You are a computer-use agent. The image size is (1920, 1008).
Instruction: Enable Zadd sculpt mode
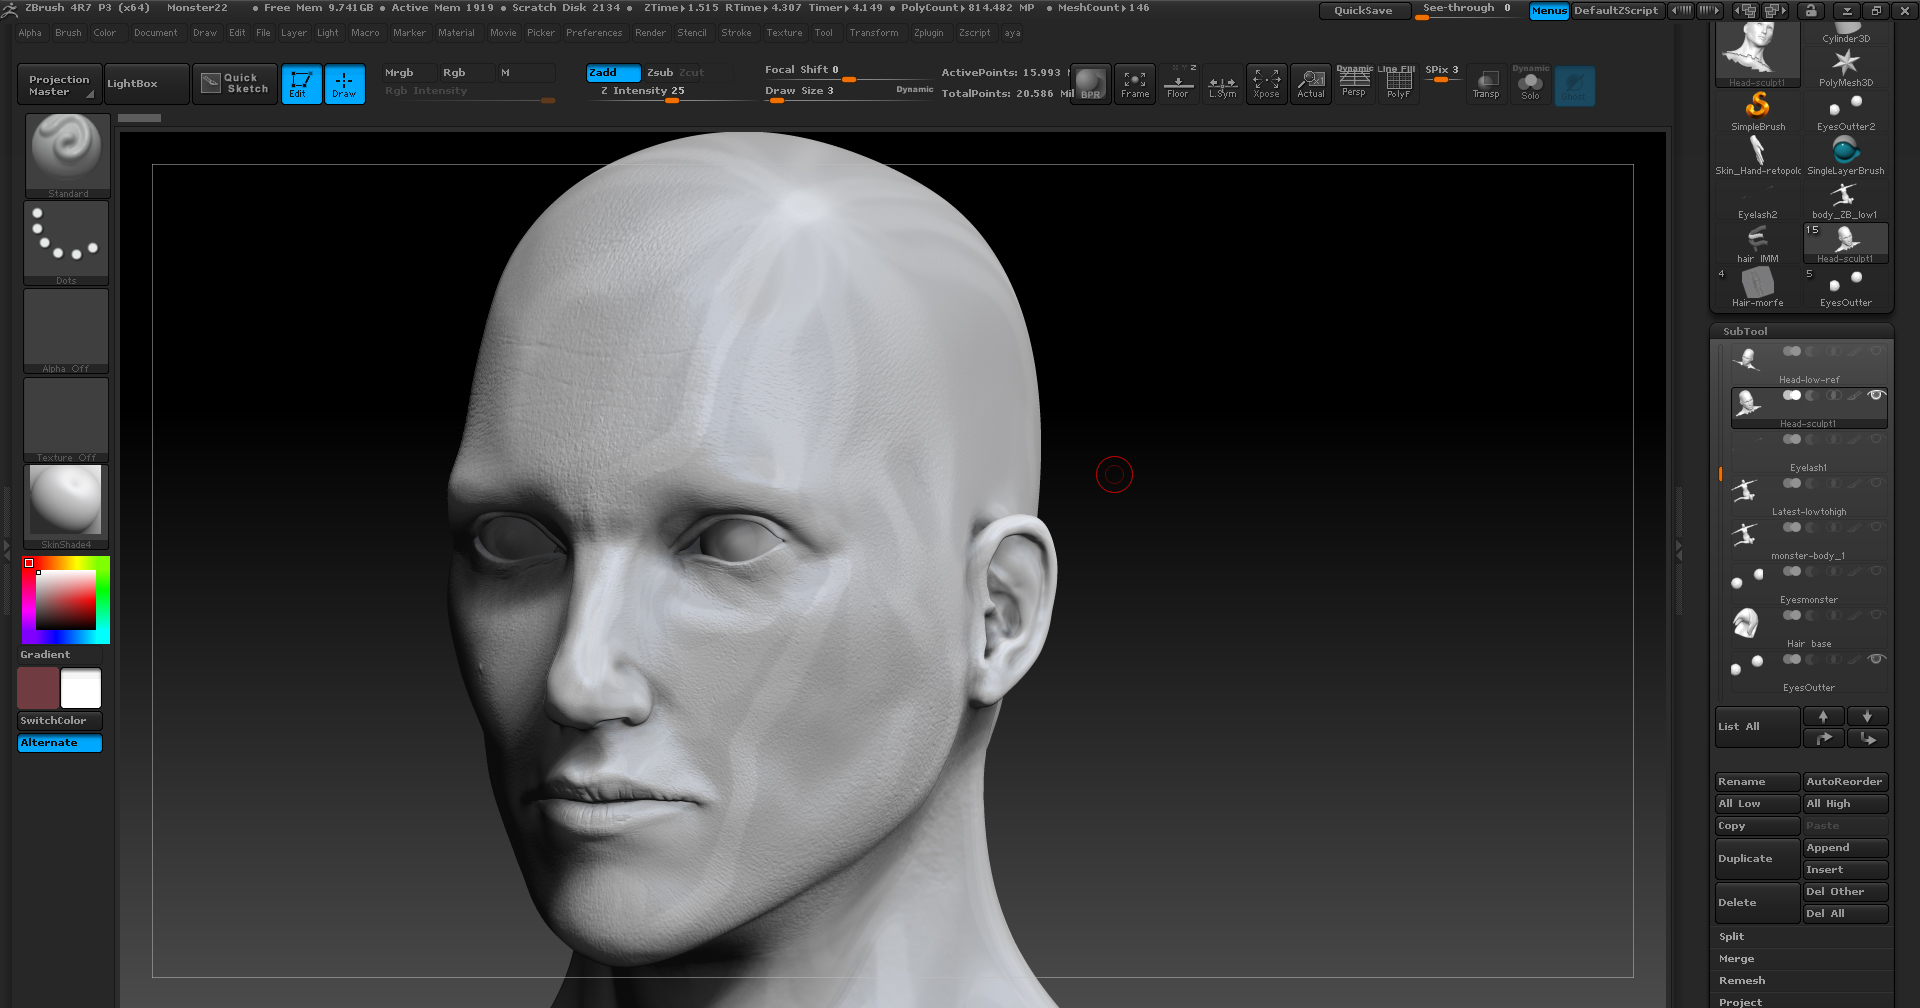[613, 73]
